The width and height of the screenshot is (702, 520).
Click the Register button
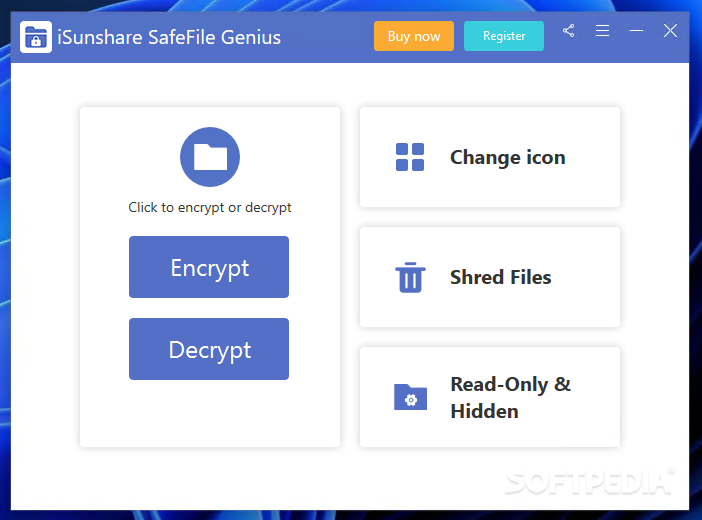click(504, 36)
